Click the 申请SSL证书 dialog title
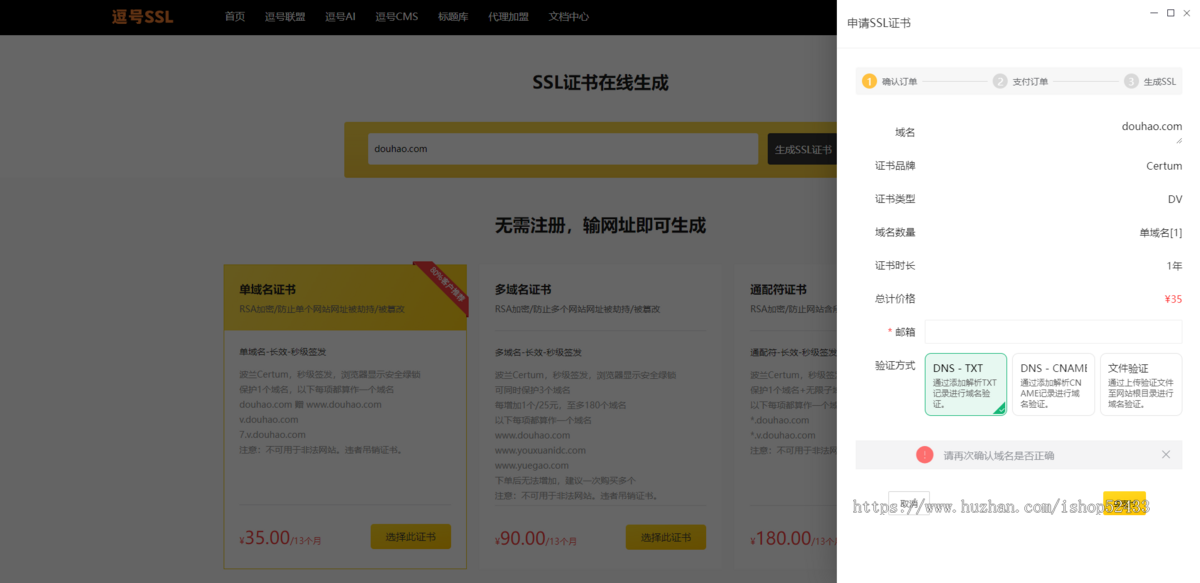1200x583 pixels. point(879,23)
